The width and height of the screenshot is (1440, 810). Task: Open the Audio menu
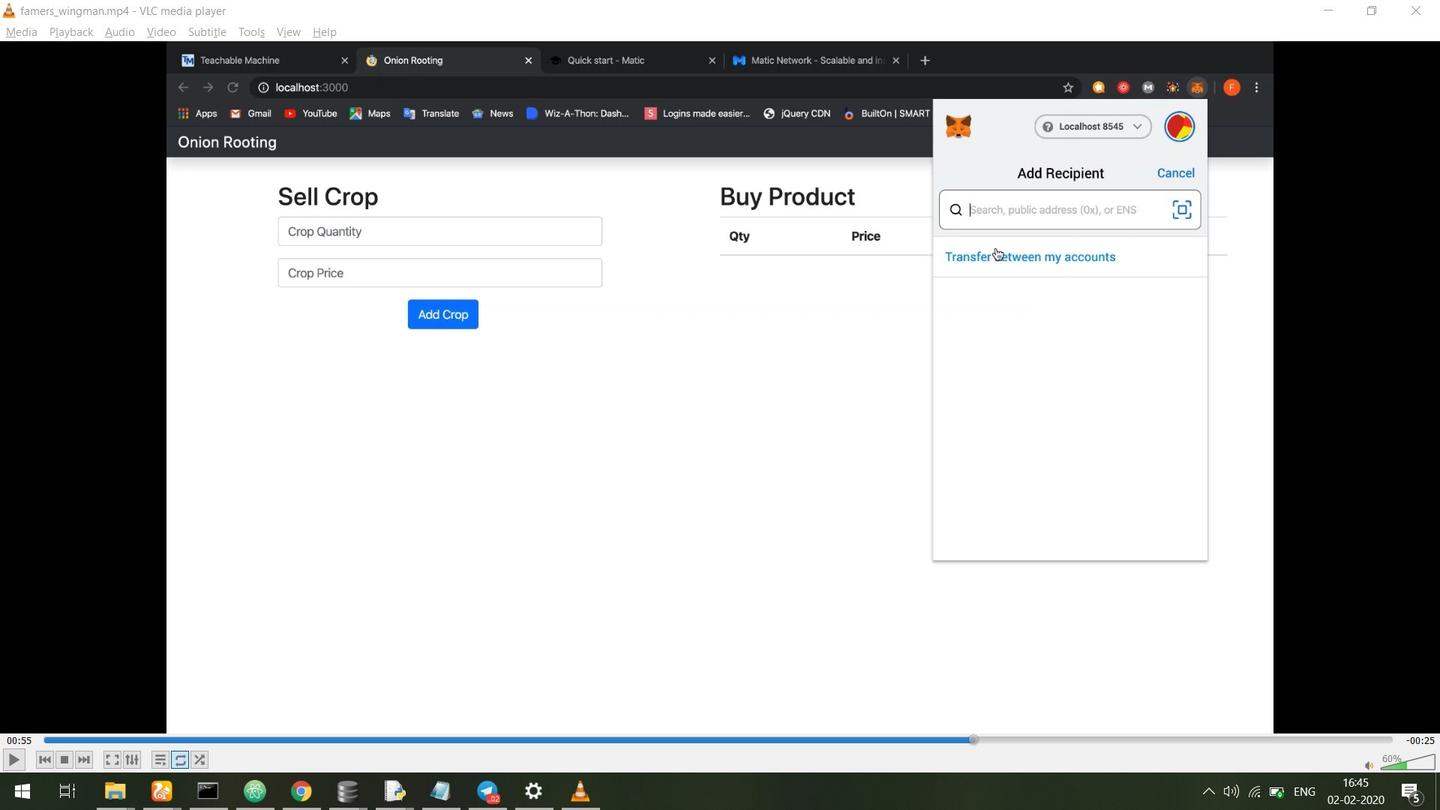pos(119,32)
